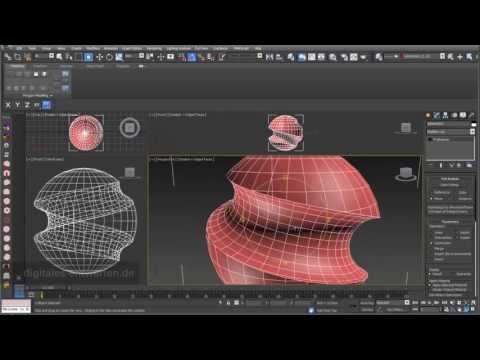
Task: Click the X axis constraint button
Action: (8, 105)
